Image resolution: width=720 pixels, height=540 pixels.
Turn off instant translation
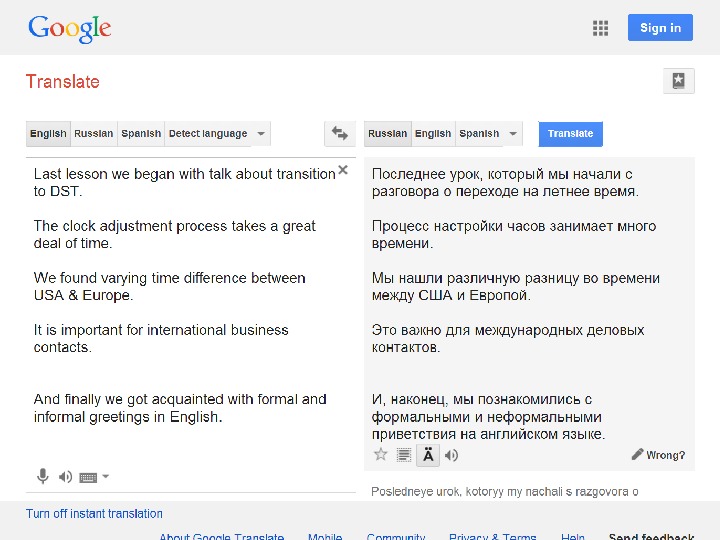[94, 514]
